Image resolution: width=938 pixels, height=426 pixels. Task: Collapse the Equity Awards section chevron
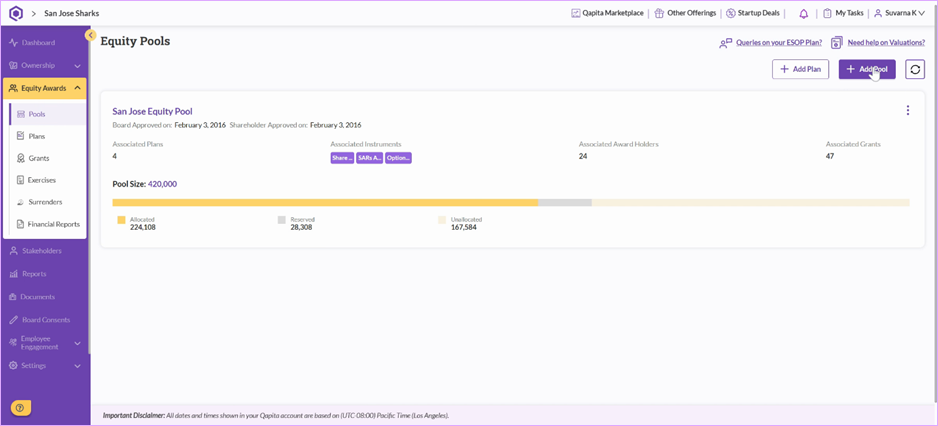77,89
